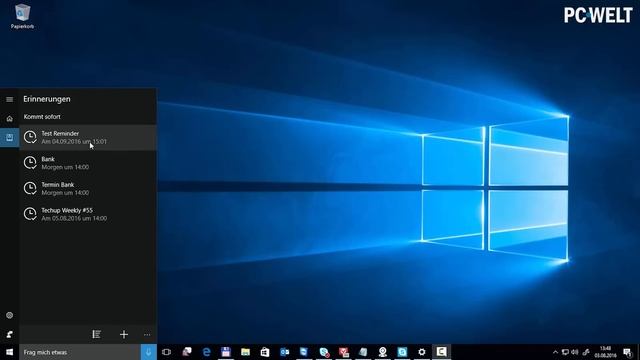
Task: Open the 'Test Reminder' reminder
Action: click(88, 138)
